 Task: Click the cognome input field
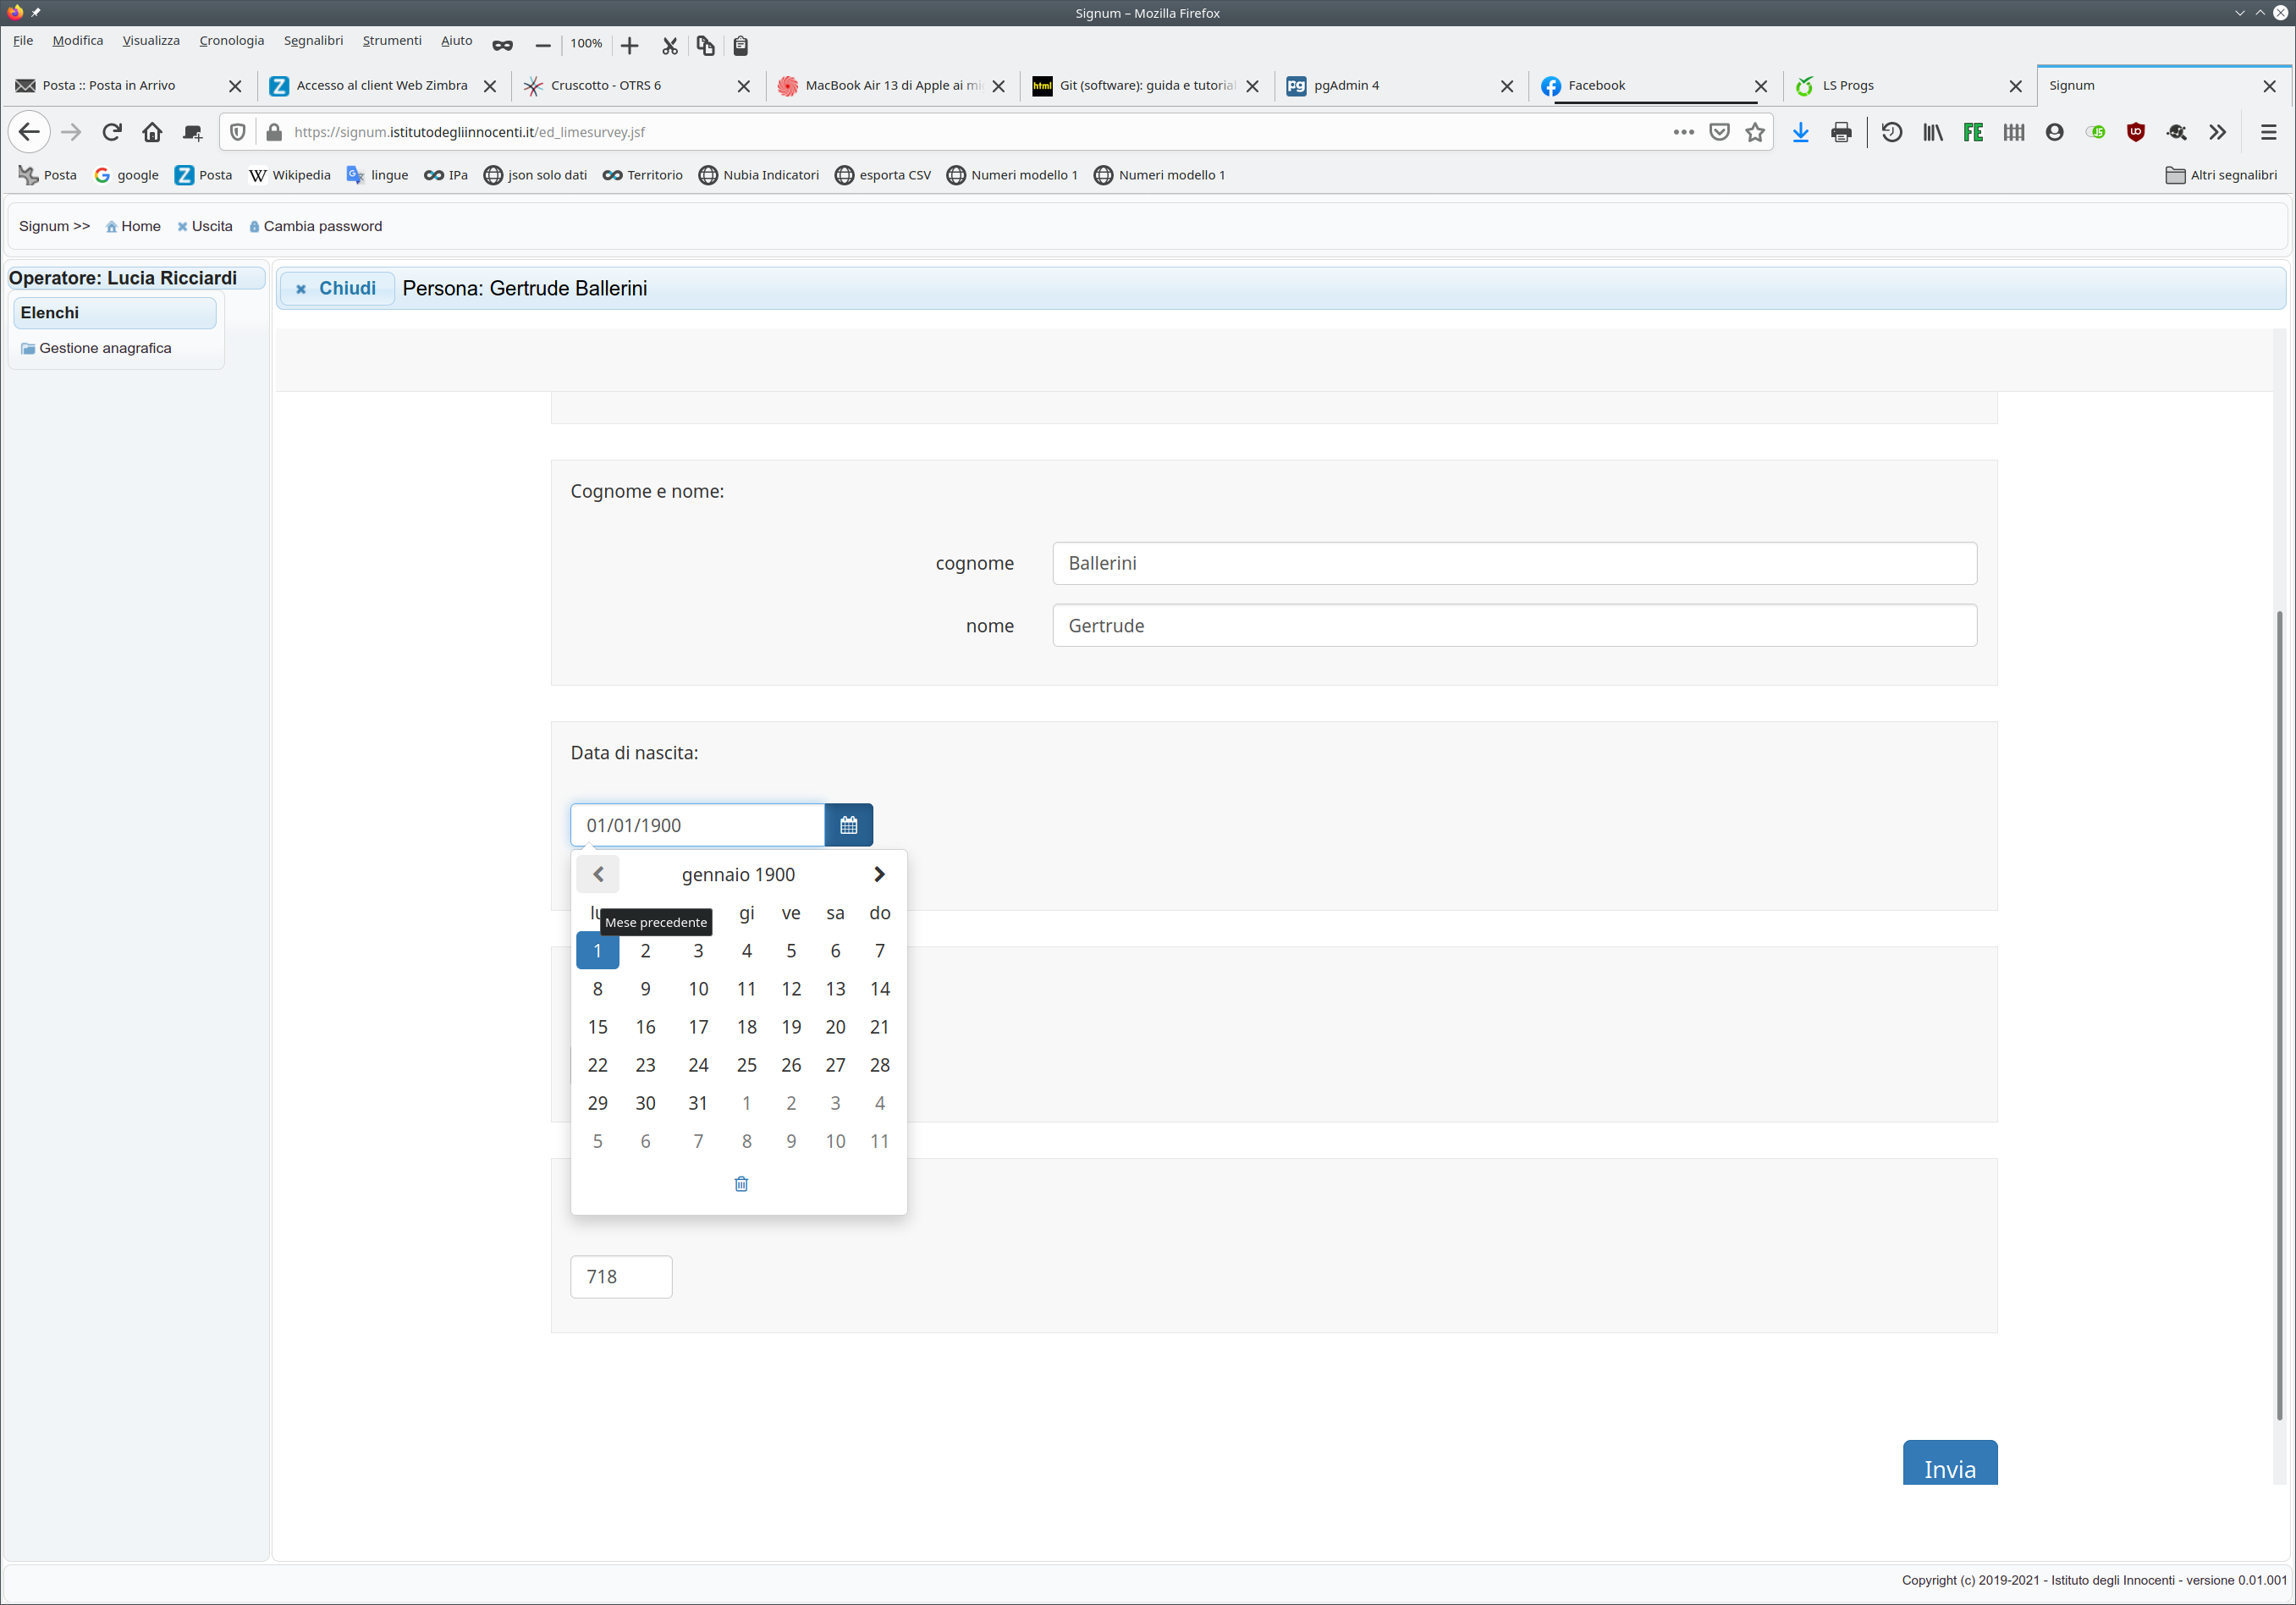(x=1514, y=563)
